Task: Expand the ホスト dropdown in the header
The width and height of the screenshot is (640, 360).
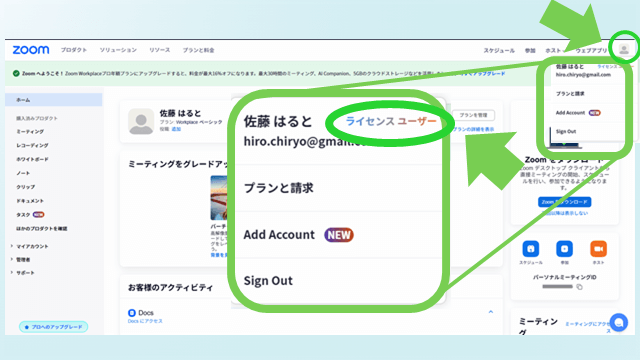Action: click(556, 51)
